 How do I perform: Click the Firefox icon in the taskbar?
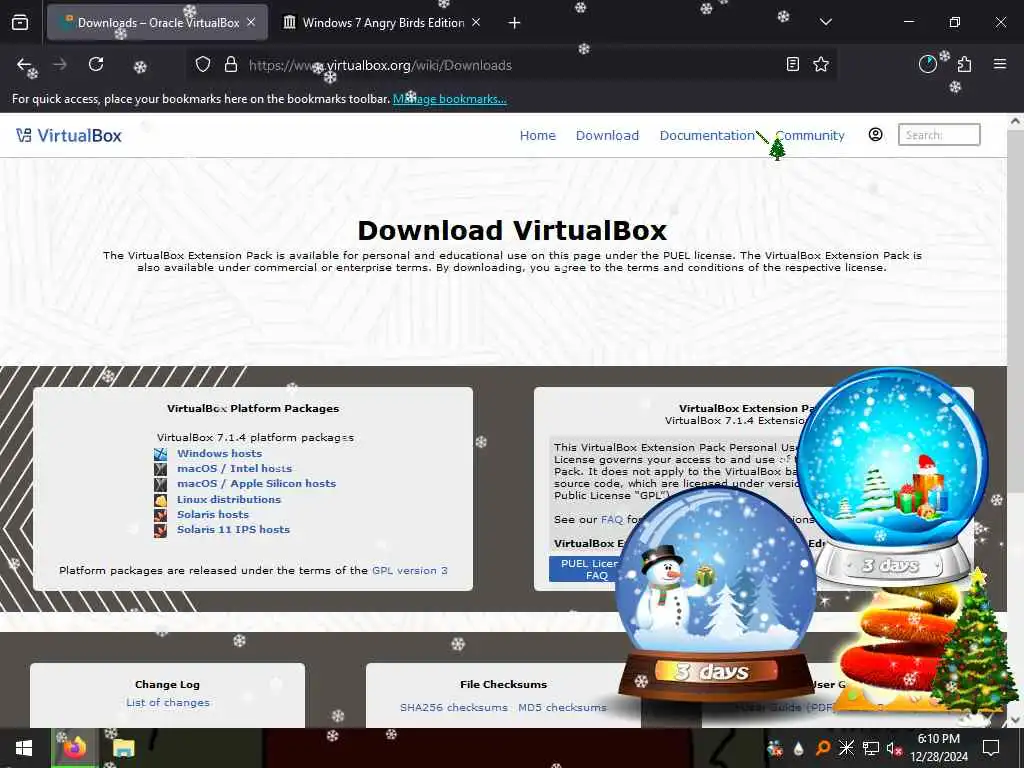click(74, 748)
